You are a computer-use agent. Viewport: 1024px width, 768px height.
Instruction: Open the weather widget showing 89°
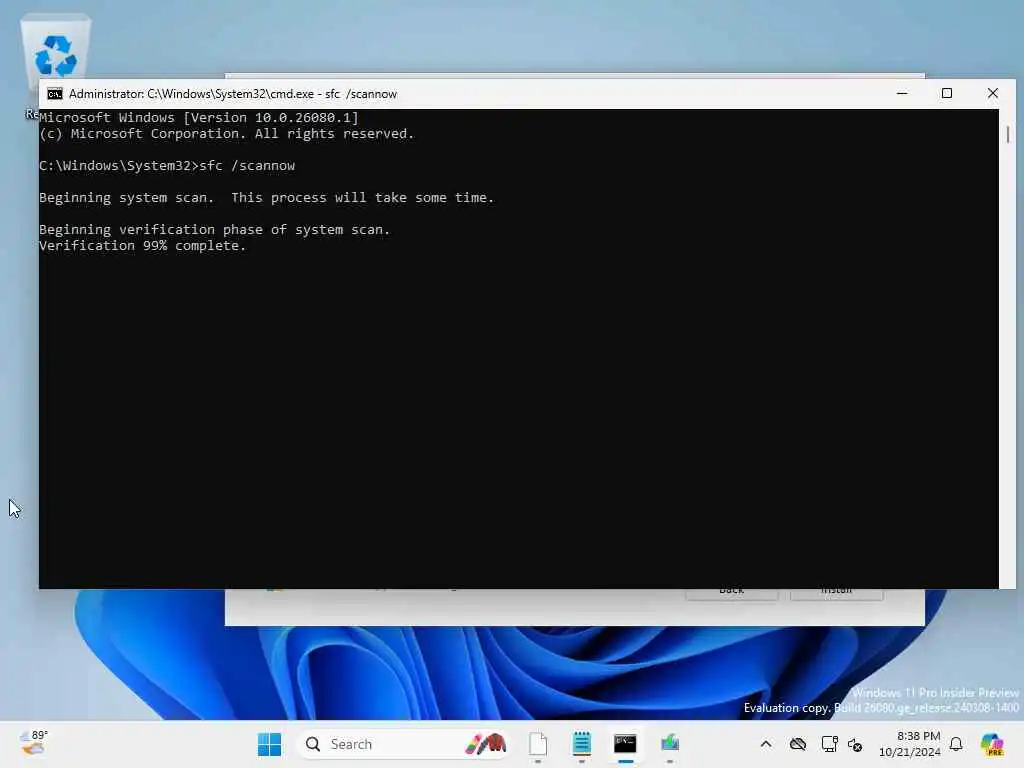click(33, 744)
